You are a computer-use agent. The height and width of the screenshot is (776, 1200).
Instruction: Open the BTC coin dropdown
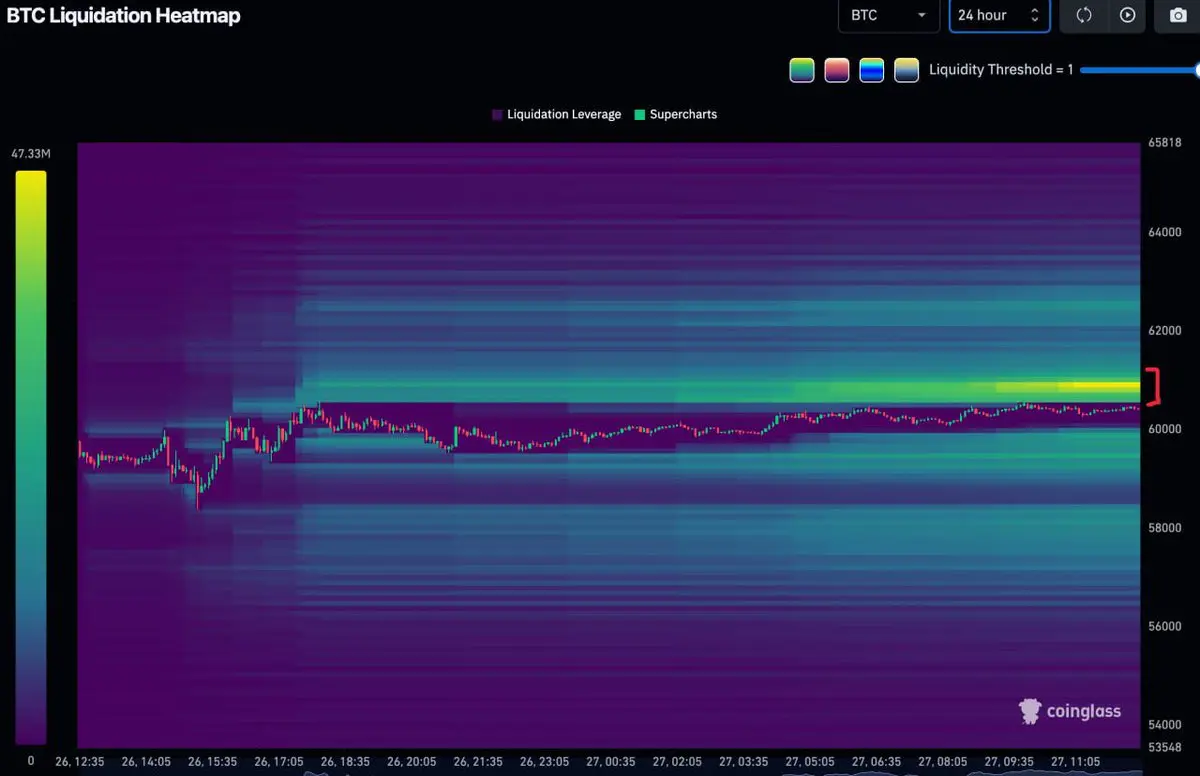888,15
